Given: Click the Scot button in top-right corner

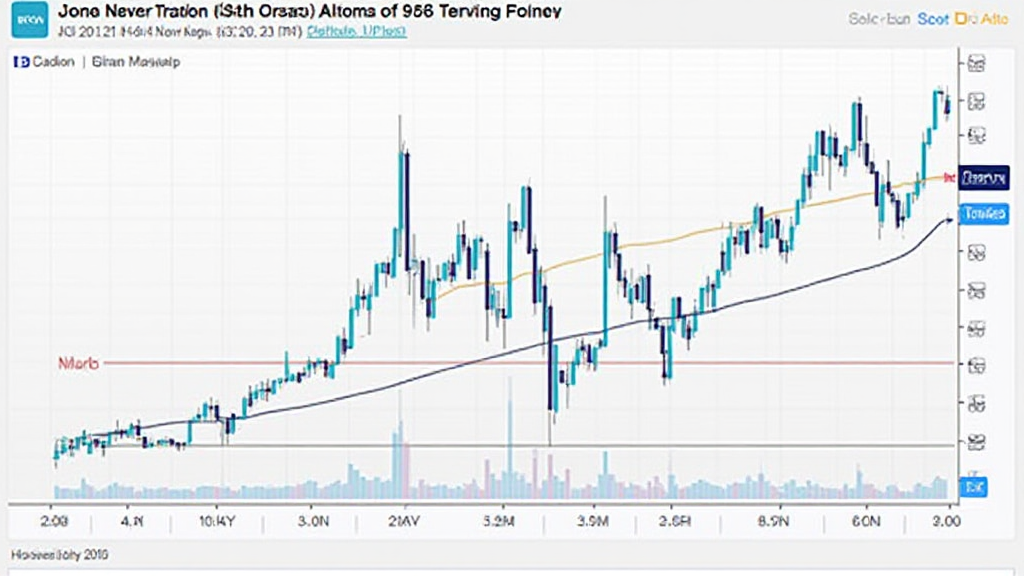Looking at the screenshot, I should [933, 17].
